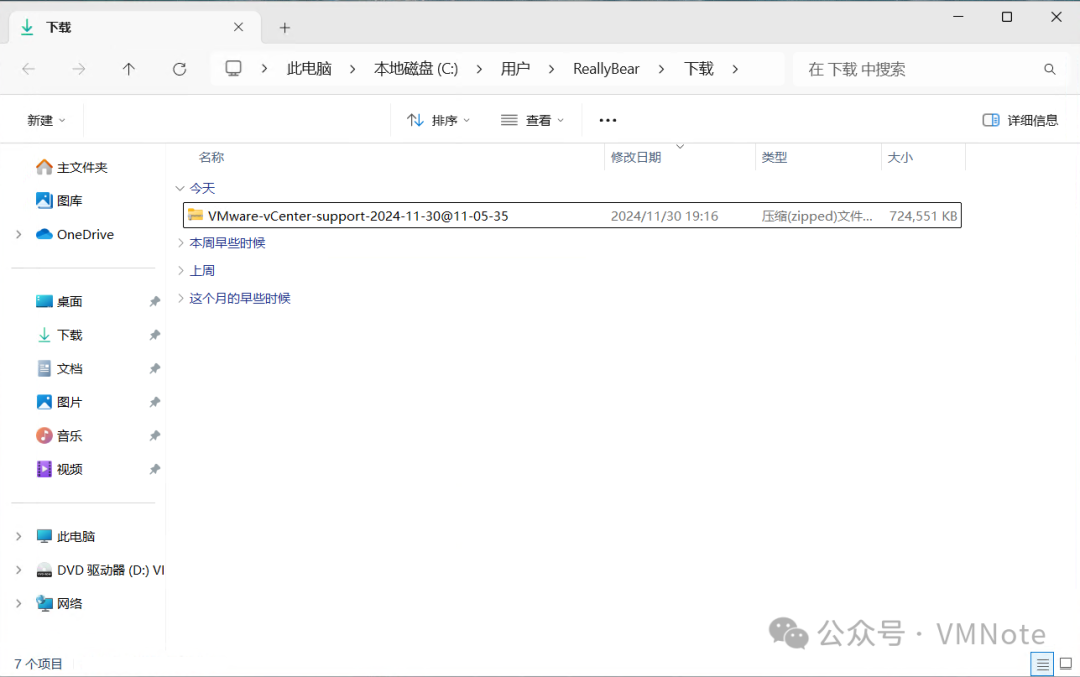Go back with the back arrow
This screenshot has width=1080, height=677.
click(28, 69)
